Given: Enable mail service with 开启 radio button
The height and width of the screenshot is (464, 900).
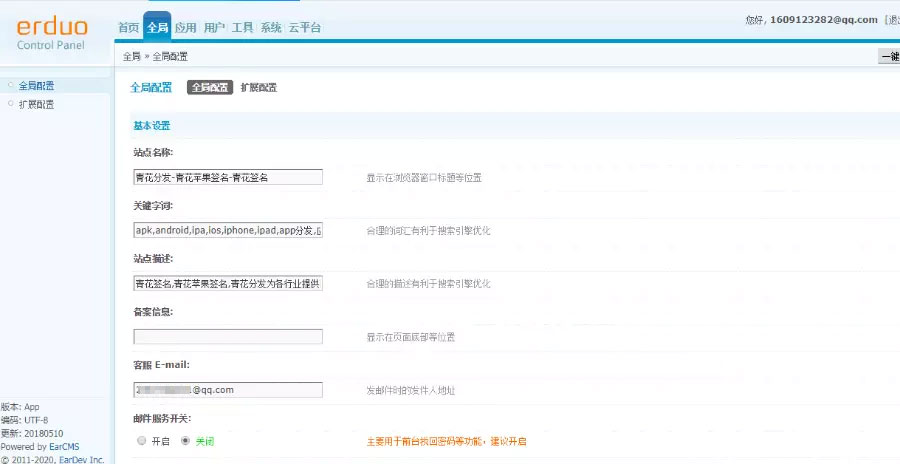Looking at the screenshot, I should click(141, 441).
